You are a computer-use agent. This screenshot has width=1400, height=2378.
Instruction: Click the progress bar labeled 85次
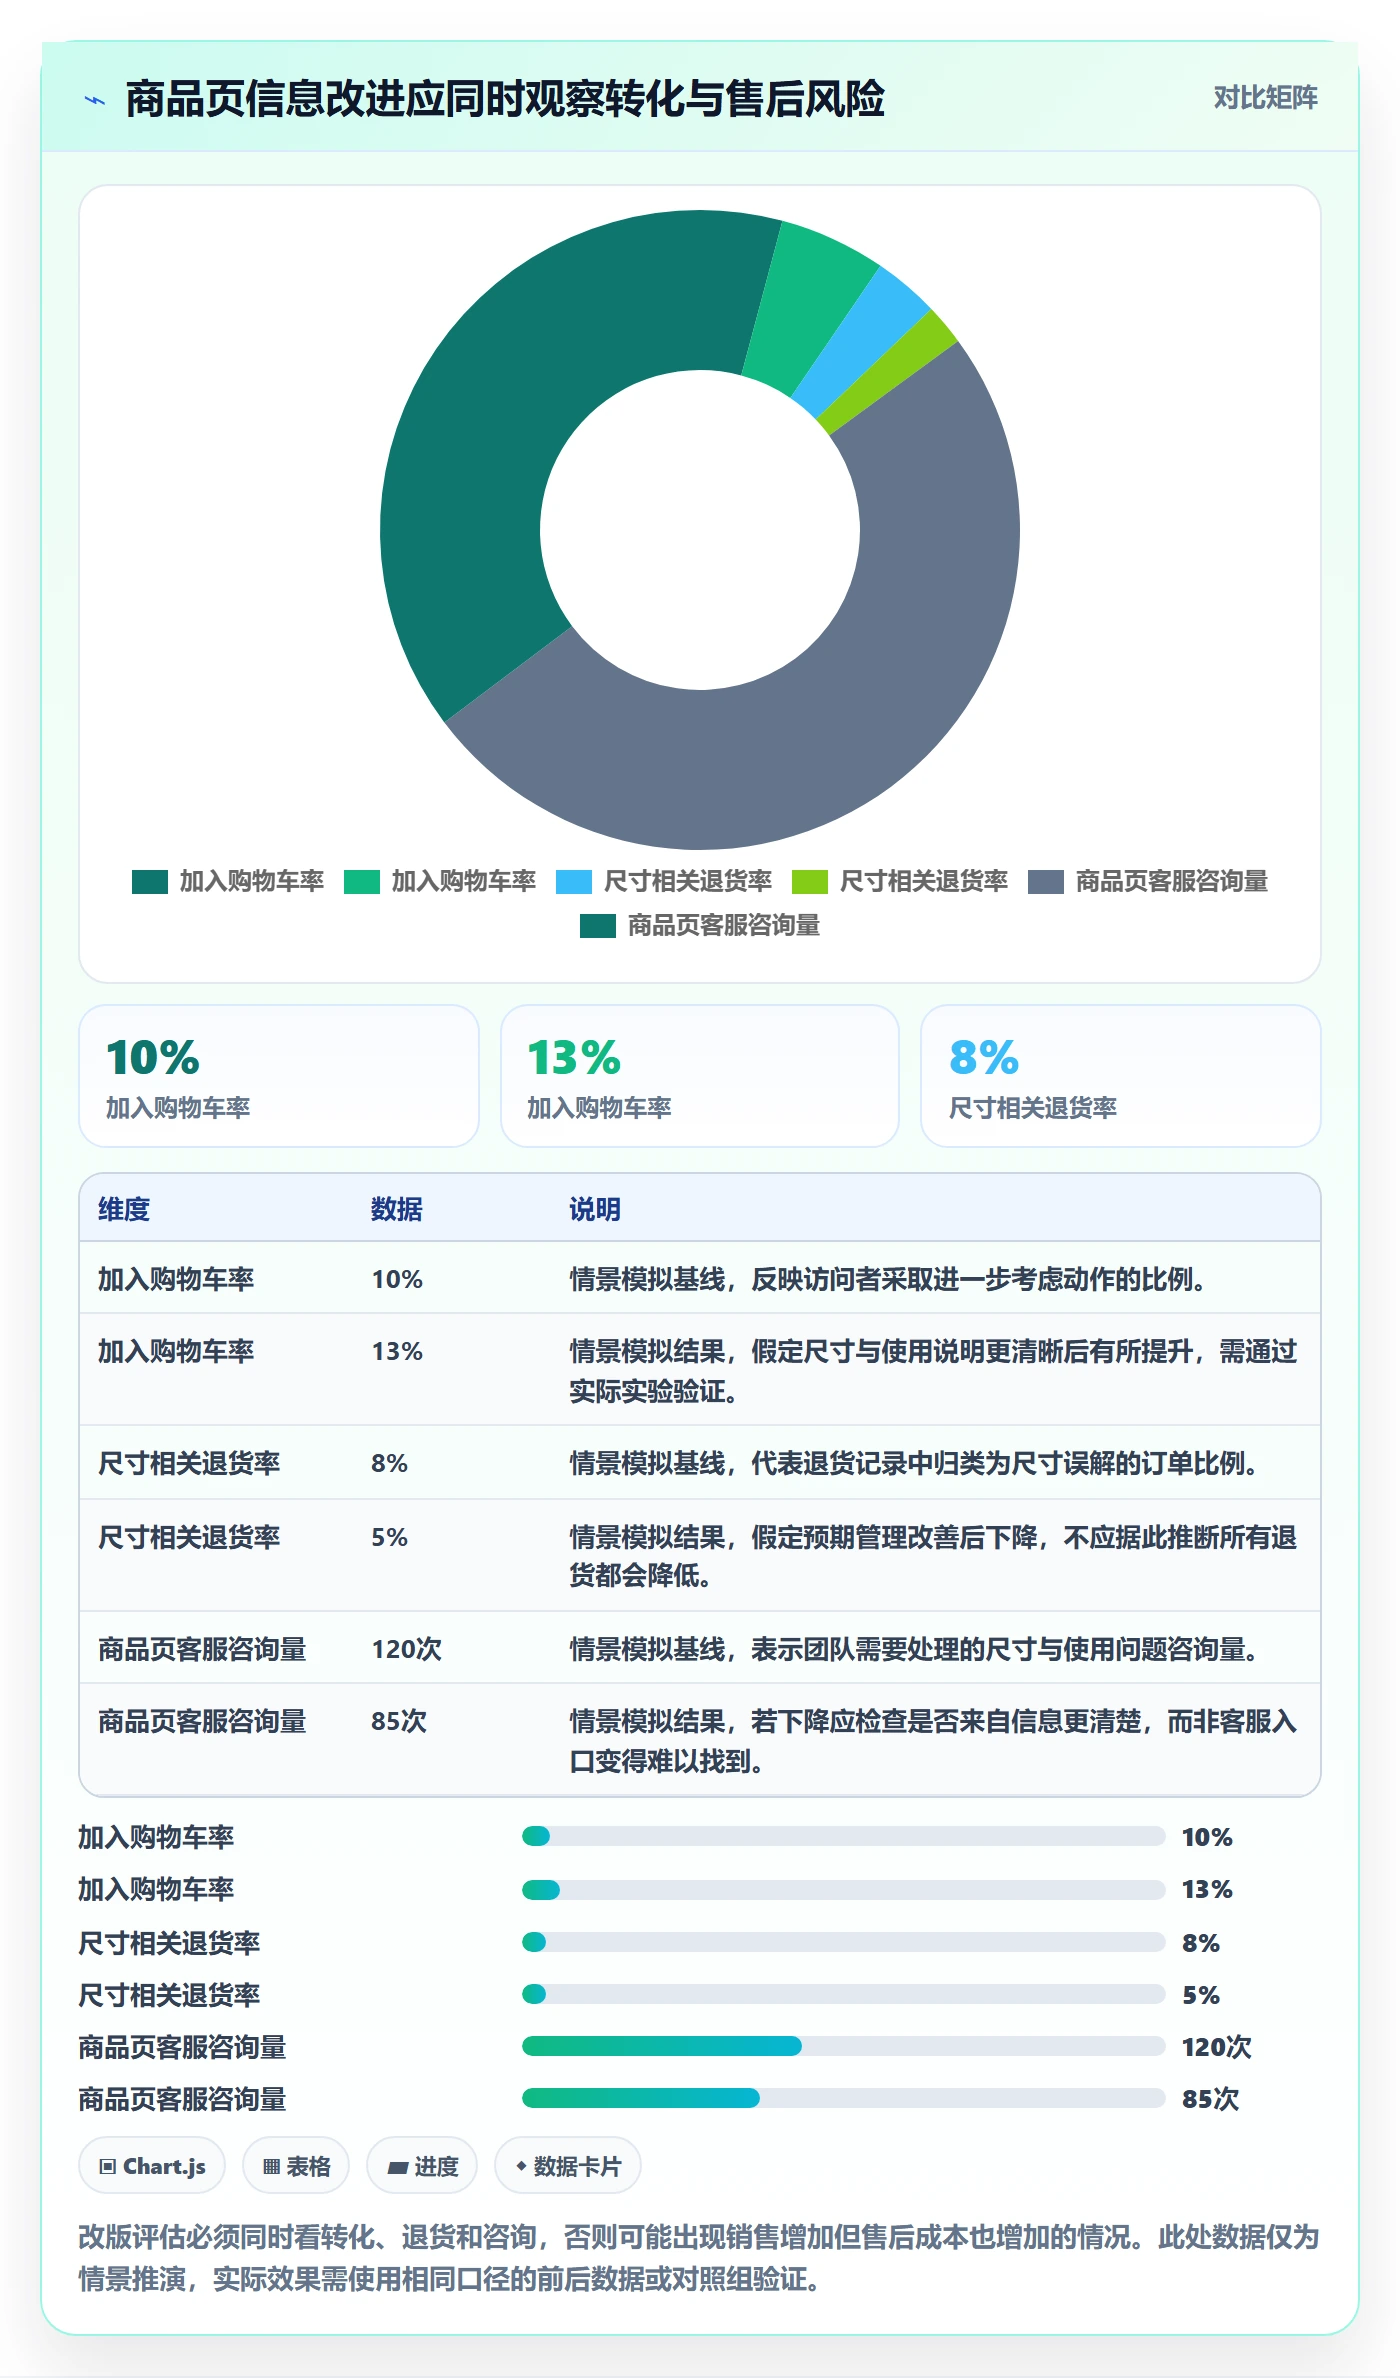point(844,2098)
